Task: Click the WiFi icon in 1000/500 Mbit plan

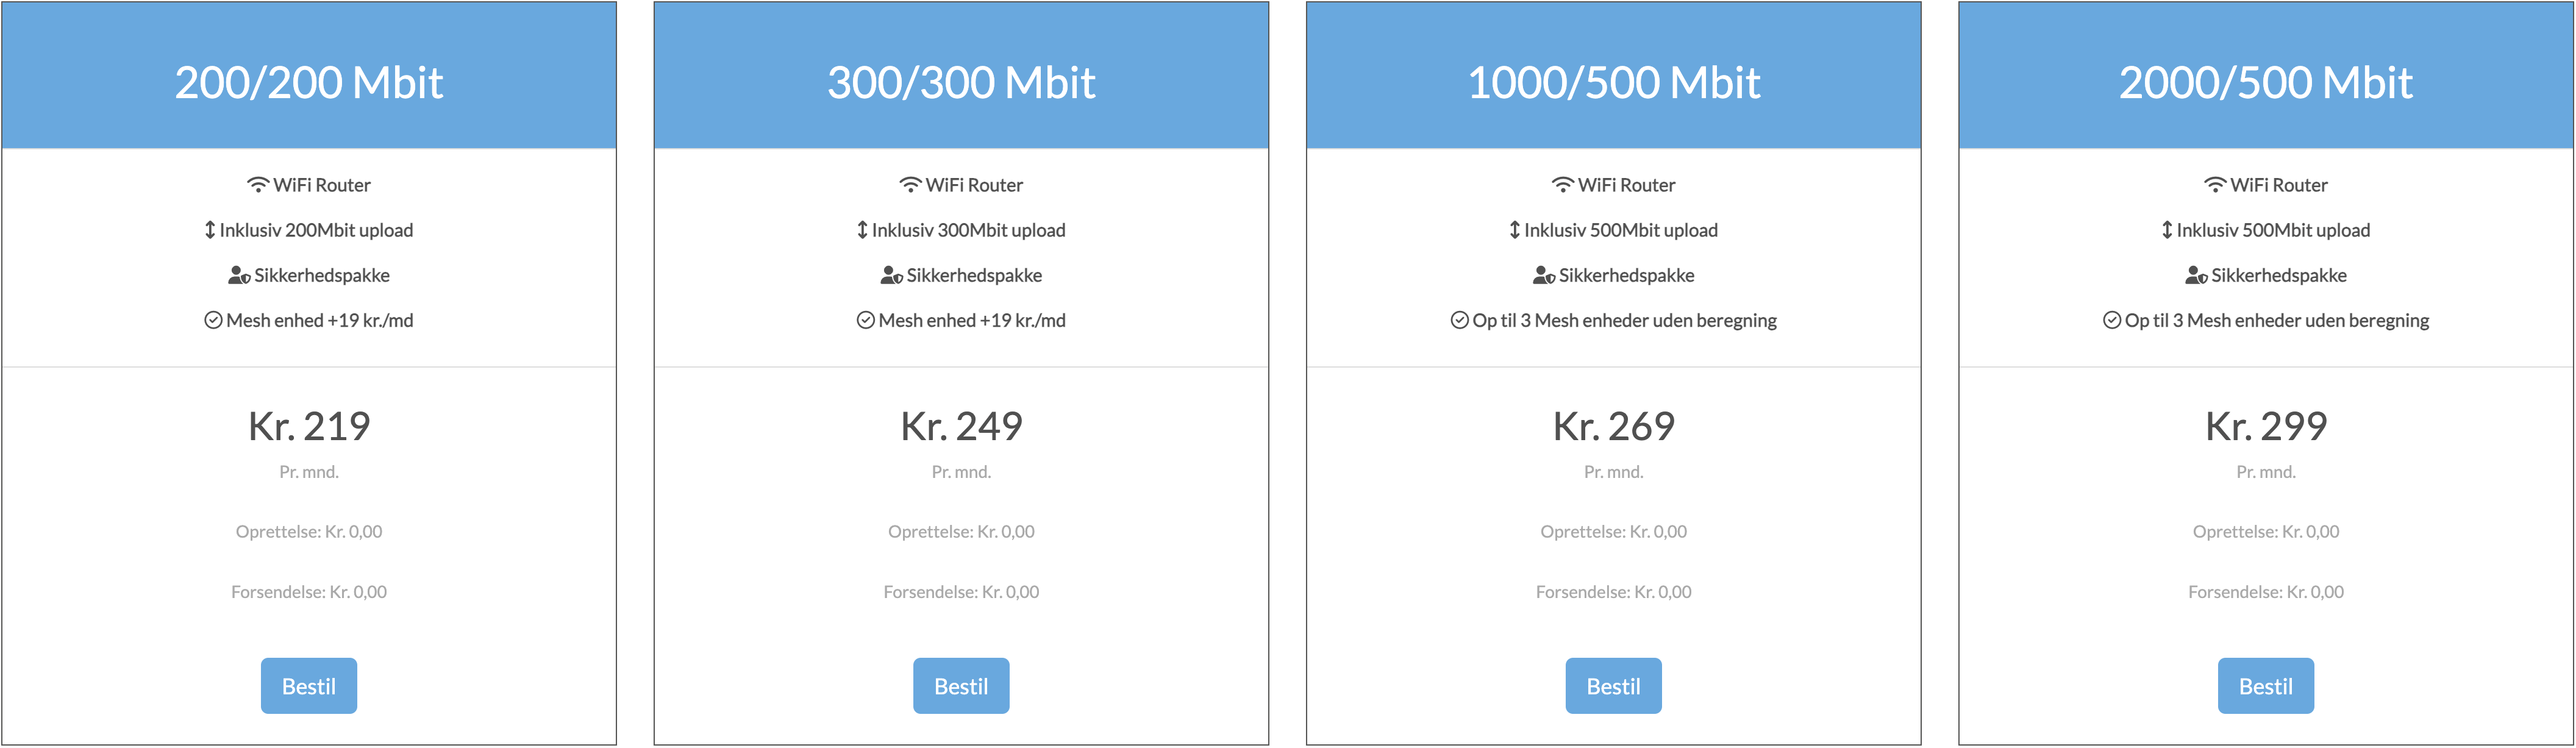Action: tap(1563, 185)
